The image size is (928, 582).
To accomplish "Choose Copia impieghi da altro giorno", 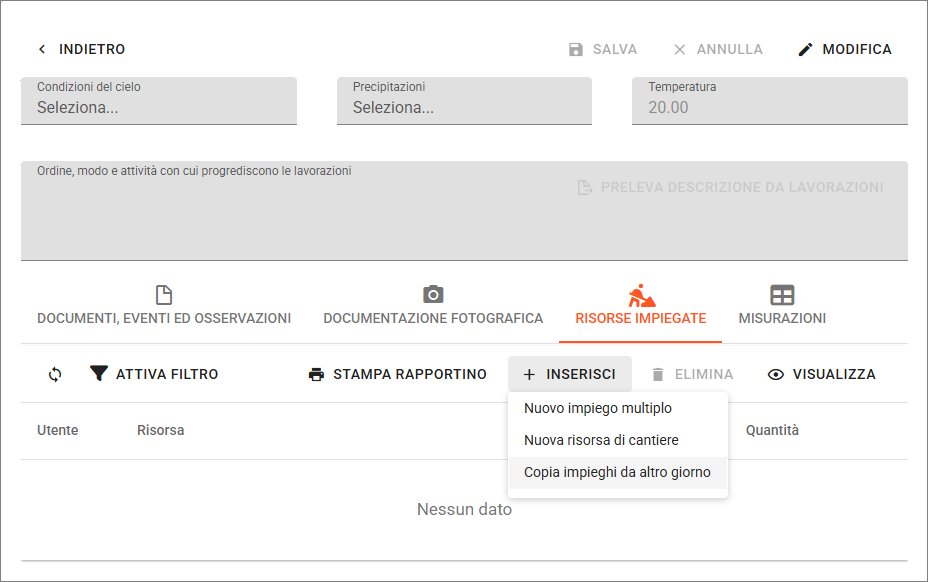I will pos(617,472).
